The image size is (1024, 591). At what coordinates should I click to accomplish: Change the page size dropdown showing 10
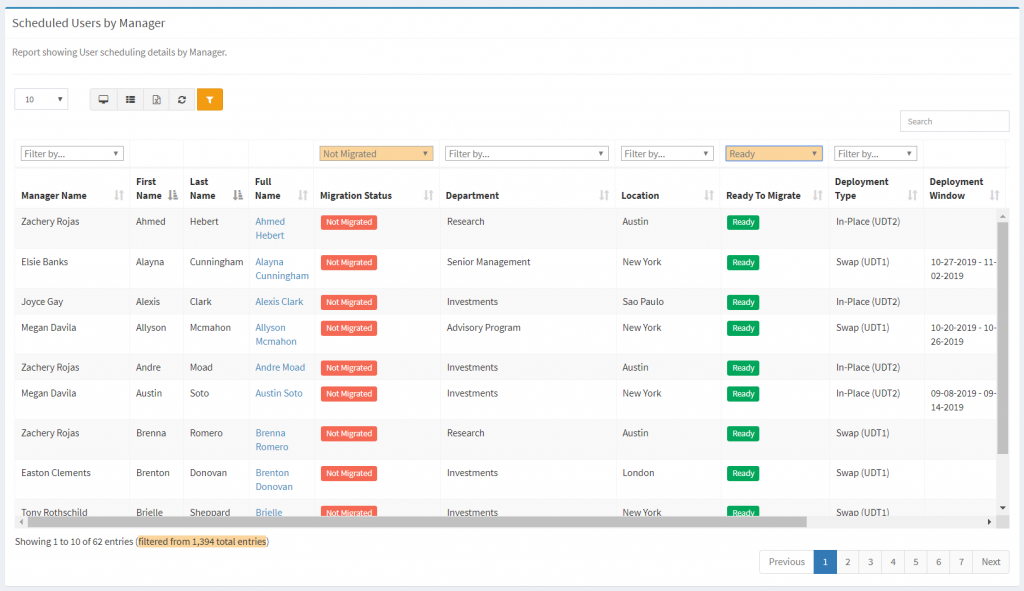coord(40,99)
